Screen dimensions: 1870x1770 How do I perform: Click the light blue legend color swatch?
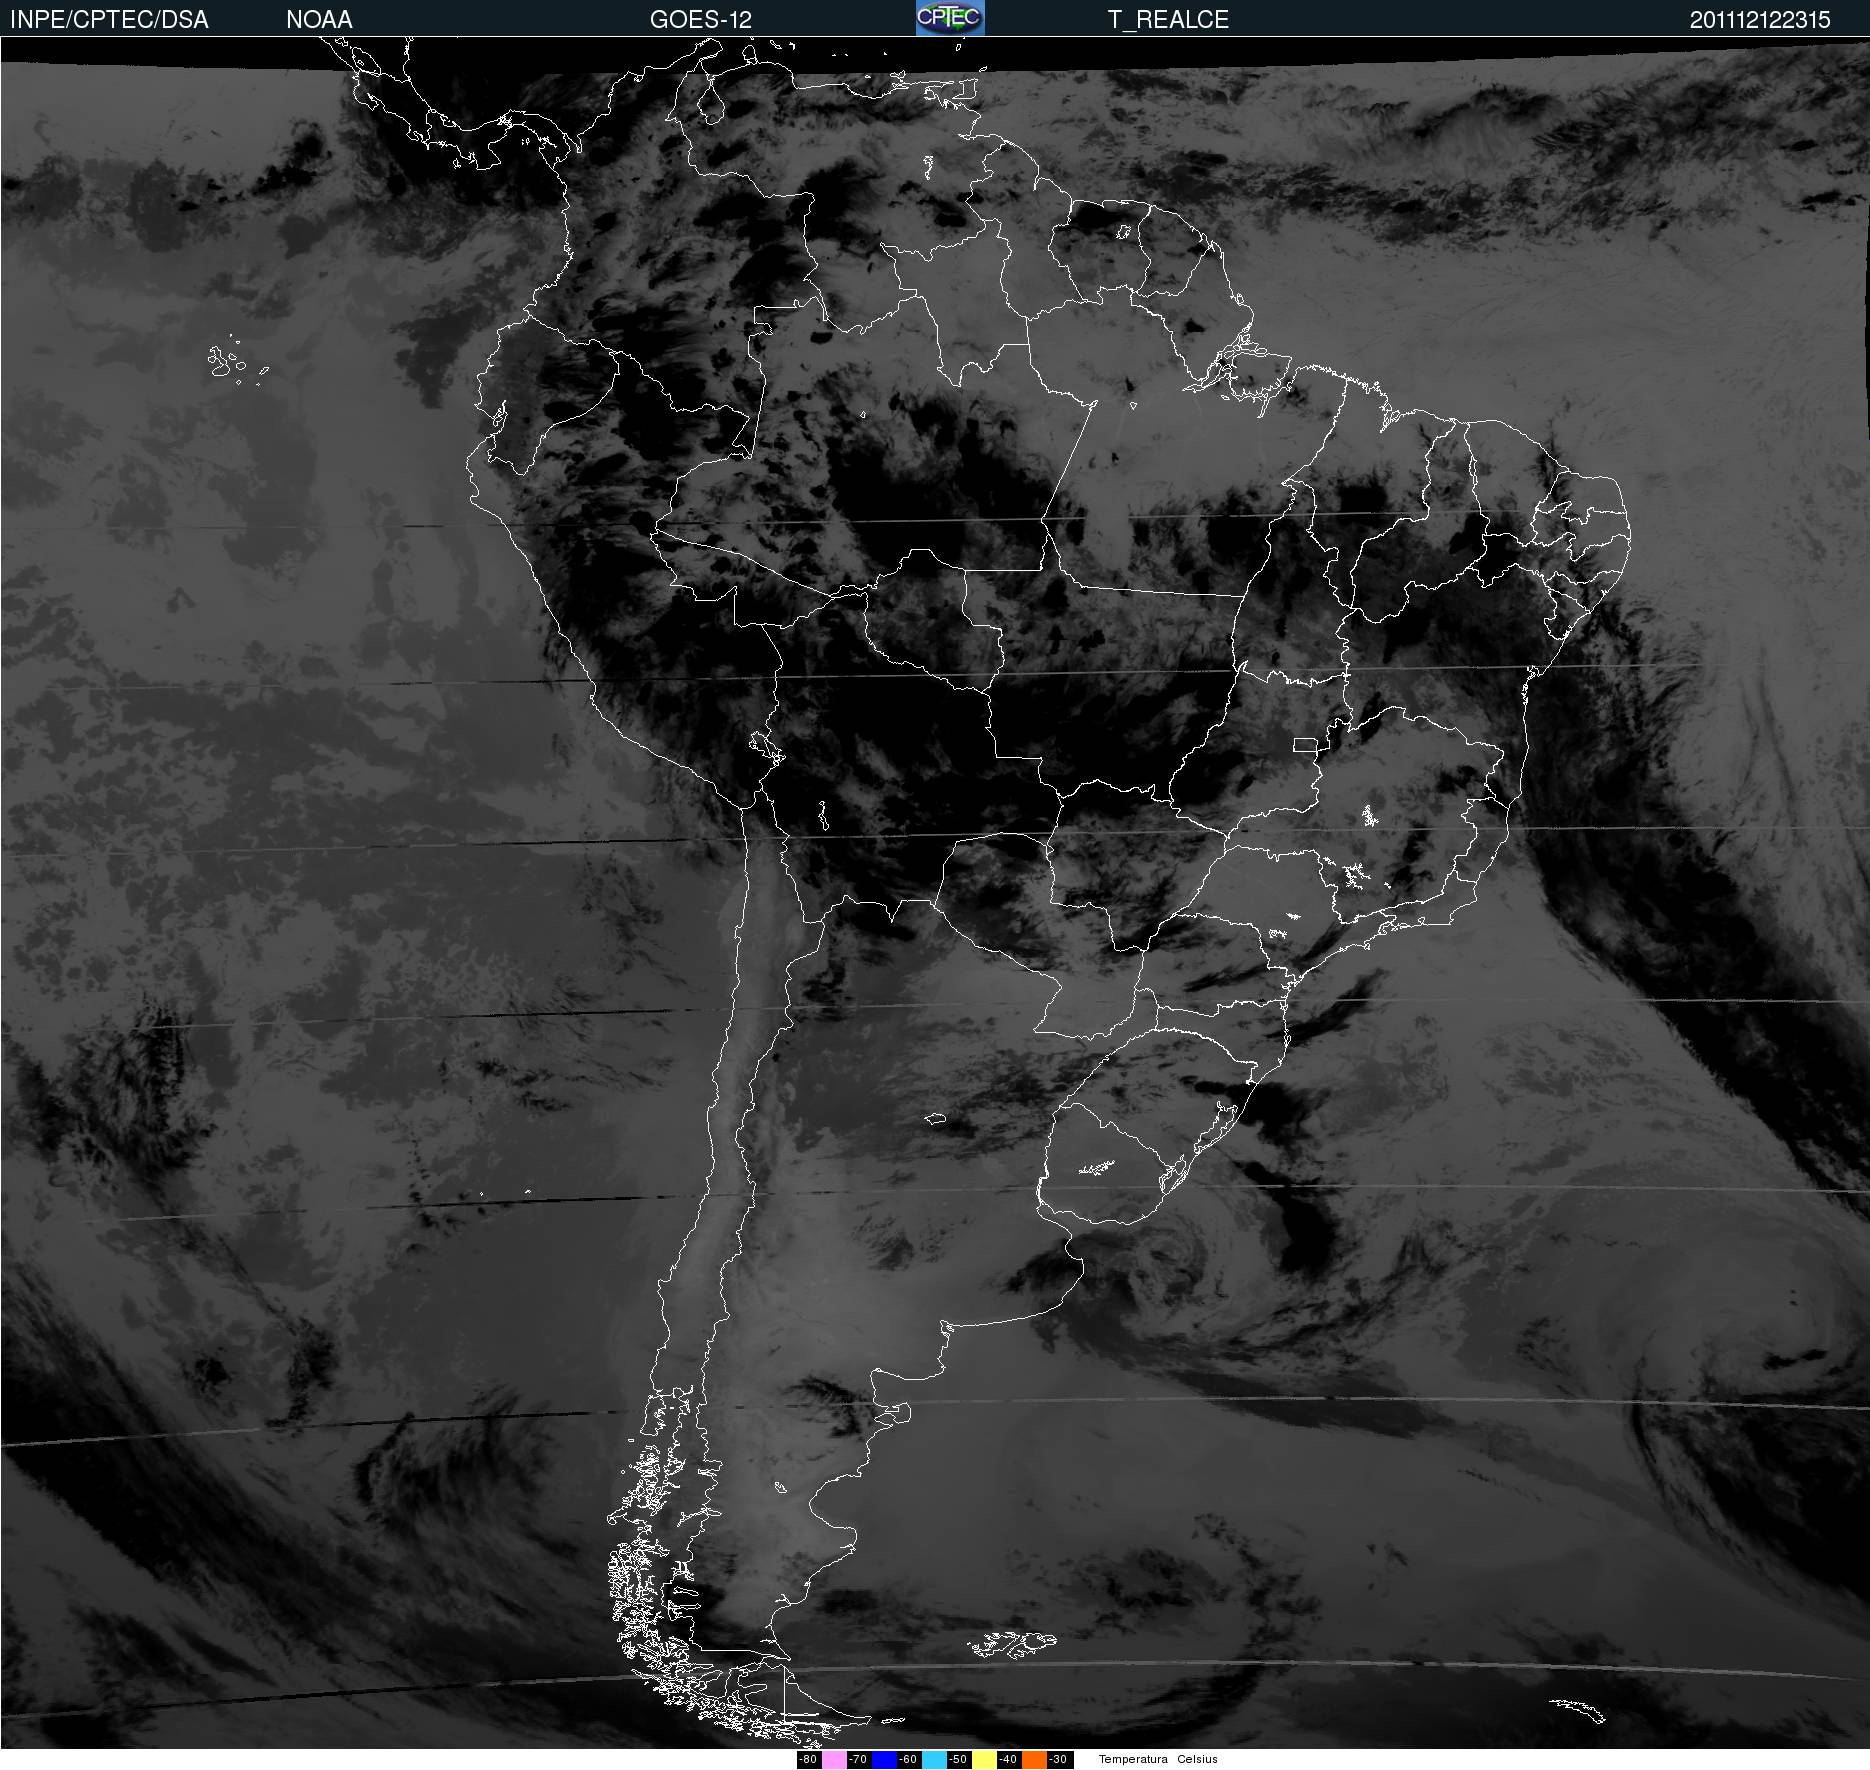[x=934, y=1759]
